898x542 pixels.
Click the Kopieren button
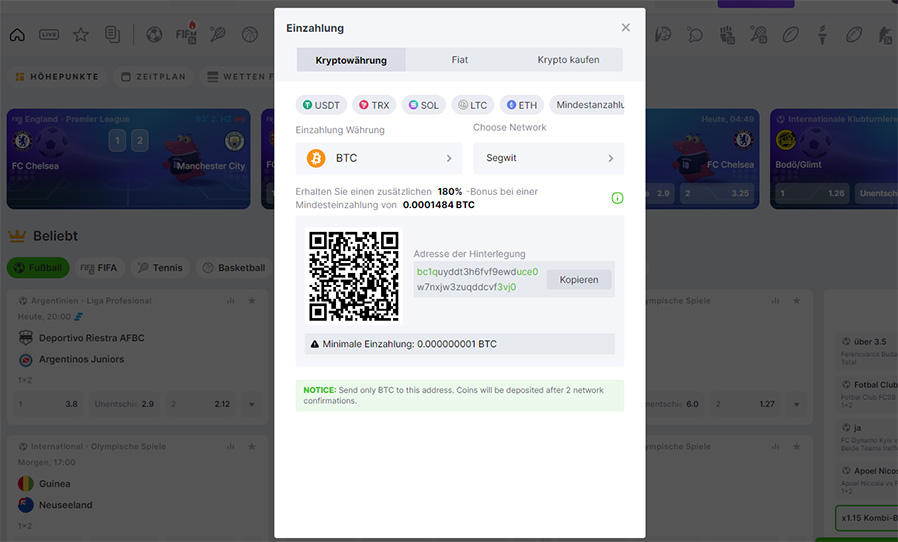[579, 280]
